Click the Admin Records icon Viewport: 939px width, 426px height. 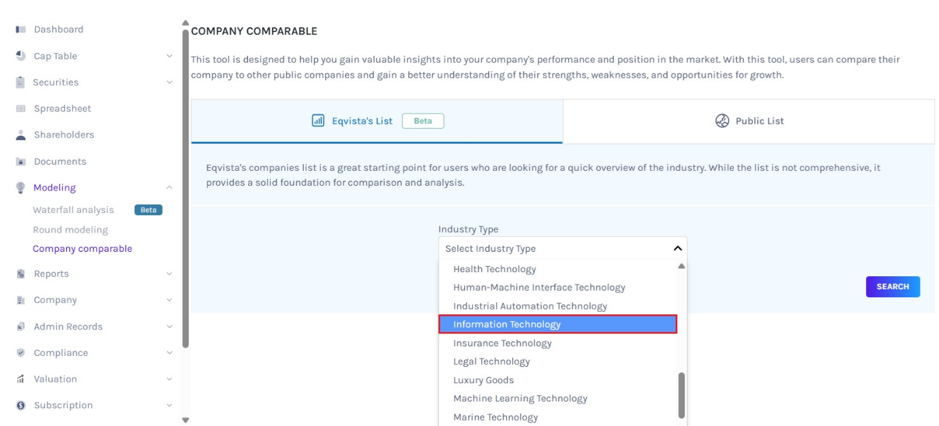(21, 327)
